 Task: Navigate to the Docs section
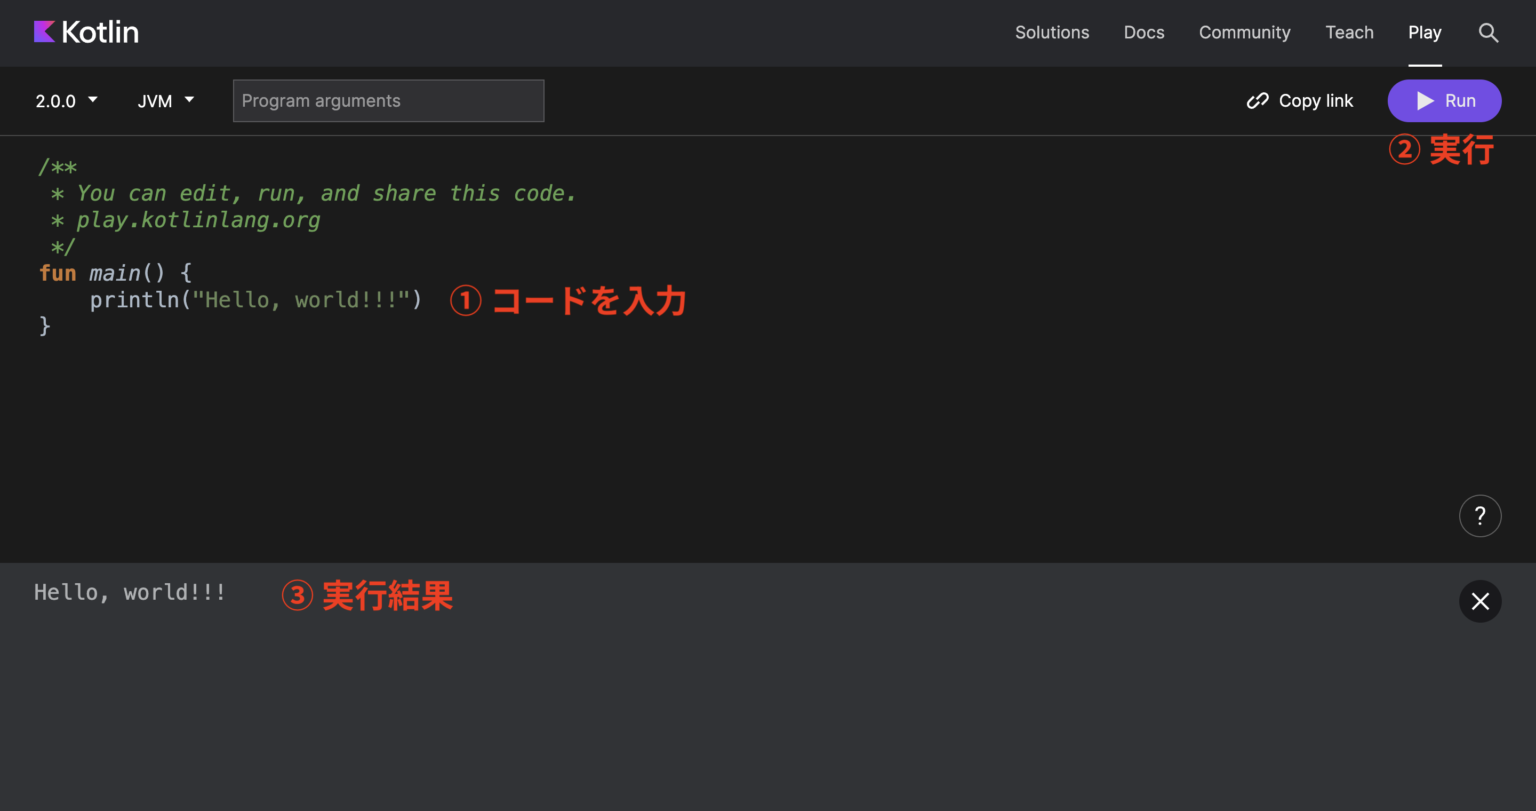(1144, 32)
